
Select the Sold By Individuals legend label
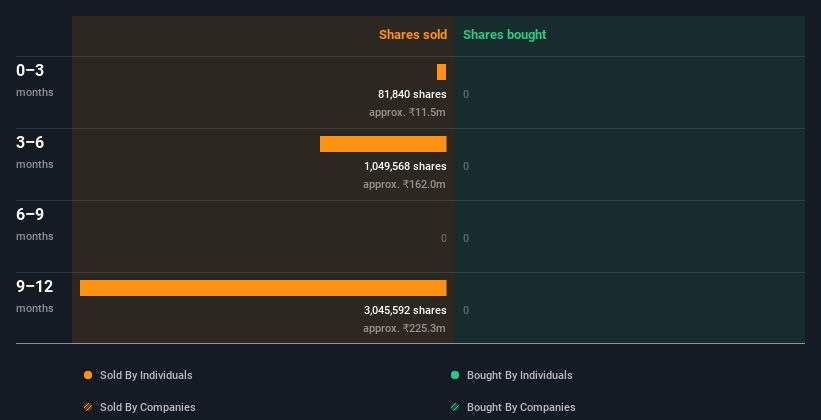pos(146,375)
